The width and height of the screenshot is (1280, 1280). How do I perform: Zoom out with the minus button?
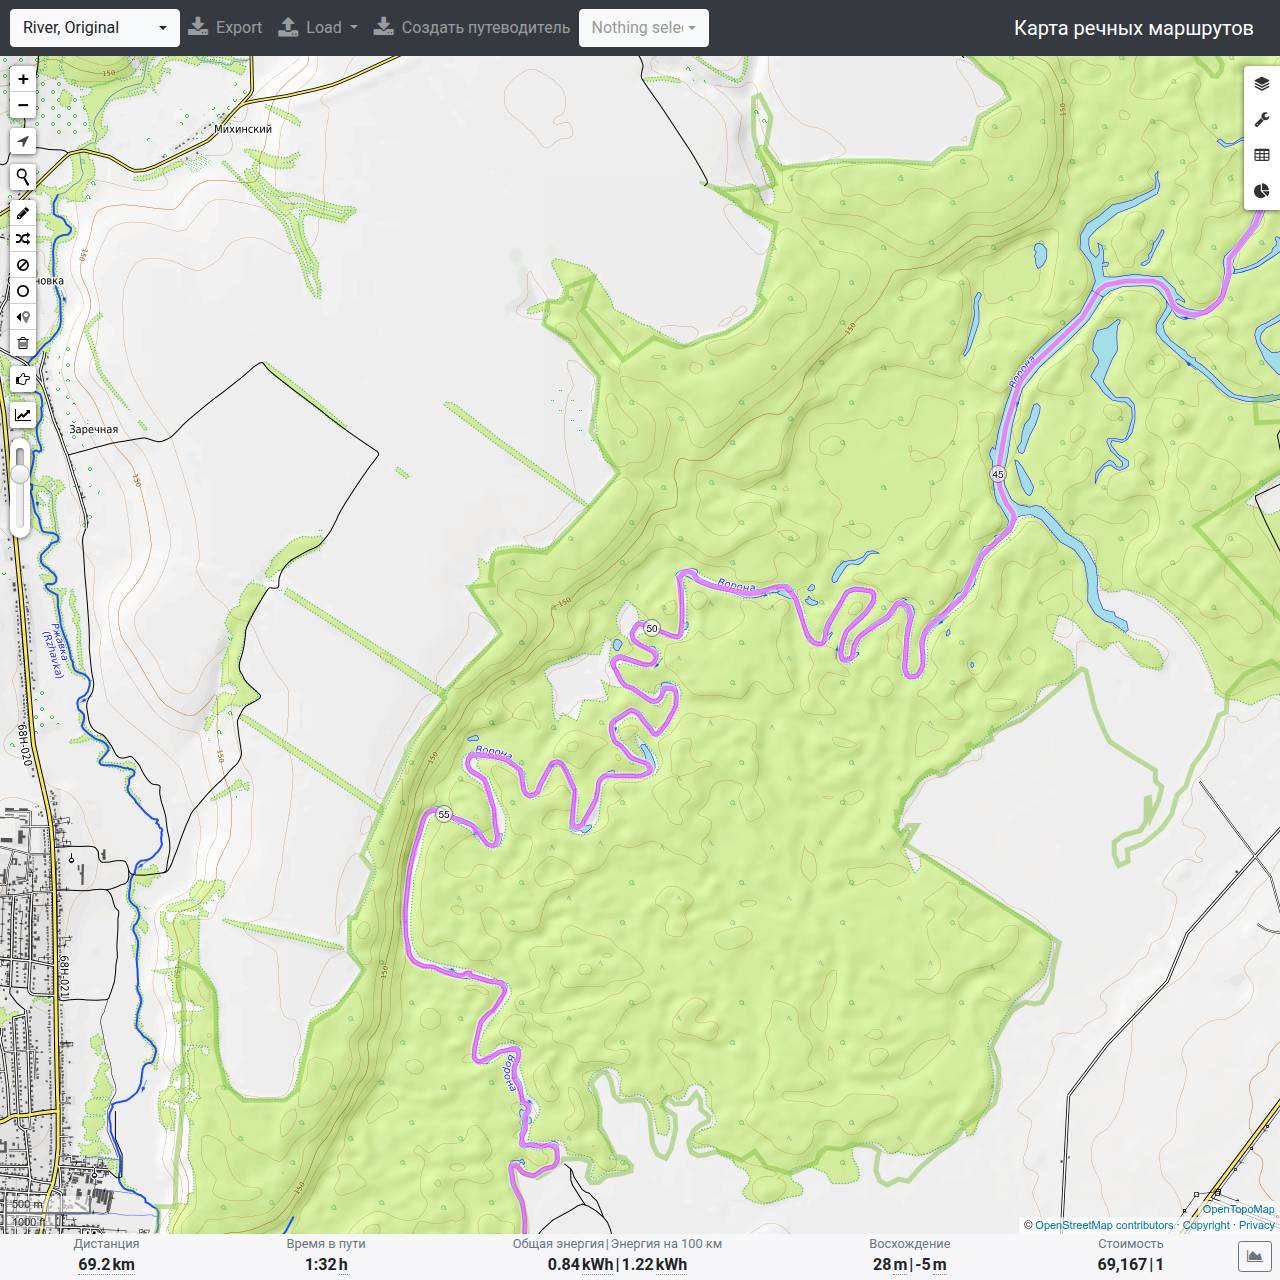click(23, 105)
